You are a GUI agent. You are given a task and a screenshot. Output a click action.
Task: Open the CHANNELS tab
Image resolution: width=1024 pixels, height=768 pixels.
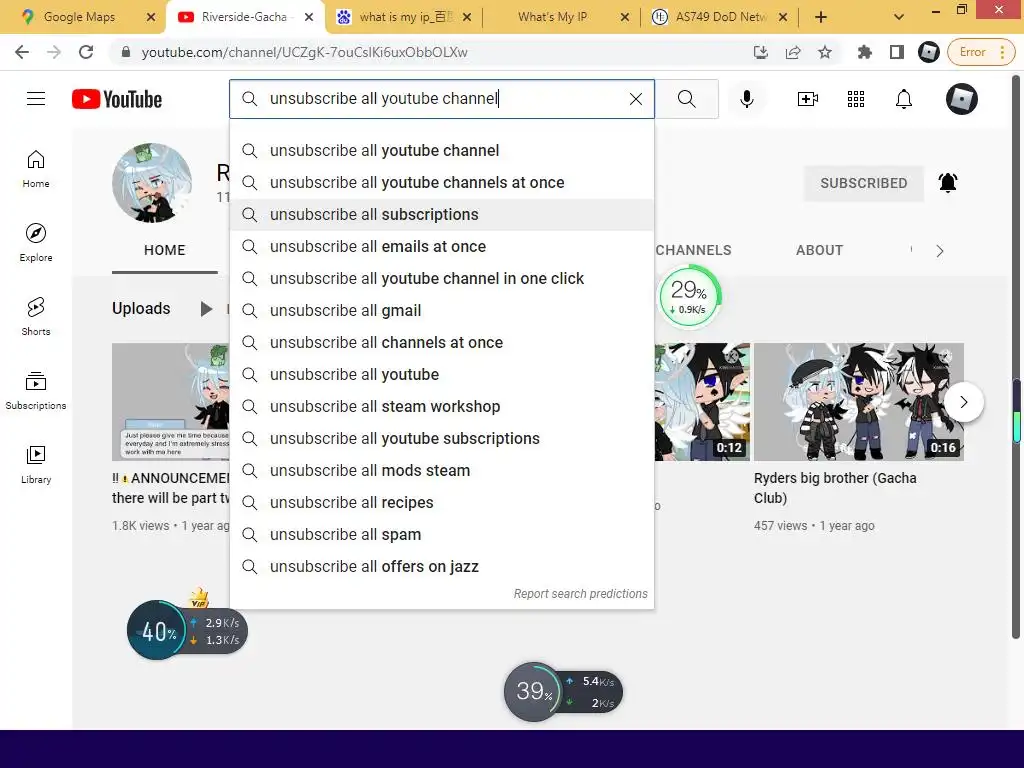[693, 250]
